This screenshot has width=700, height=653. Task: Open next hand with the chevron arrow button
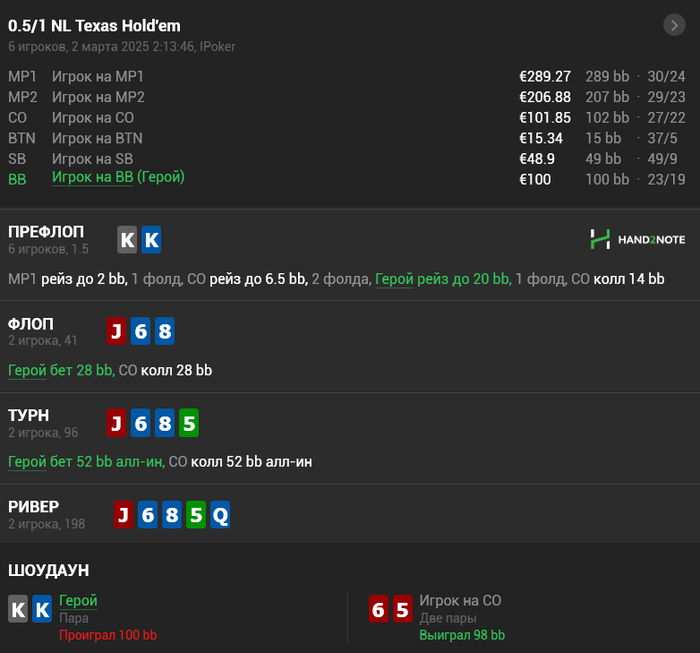[x=674, y=25]
